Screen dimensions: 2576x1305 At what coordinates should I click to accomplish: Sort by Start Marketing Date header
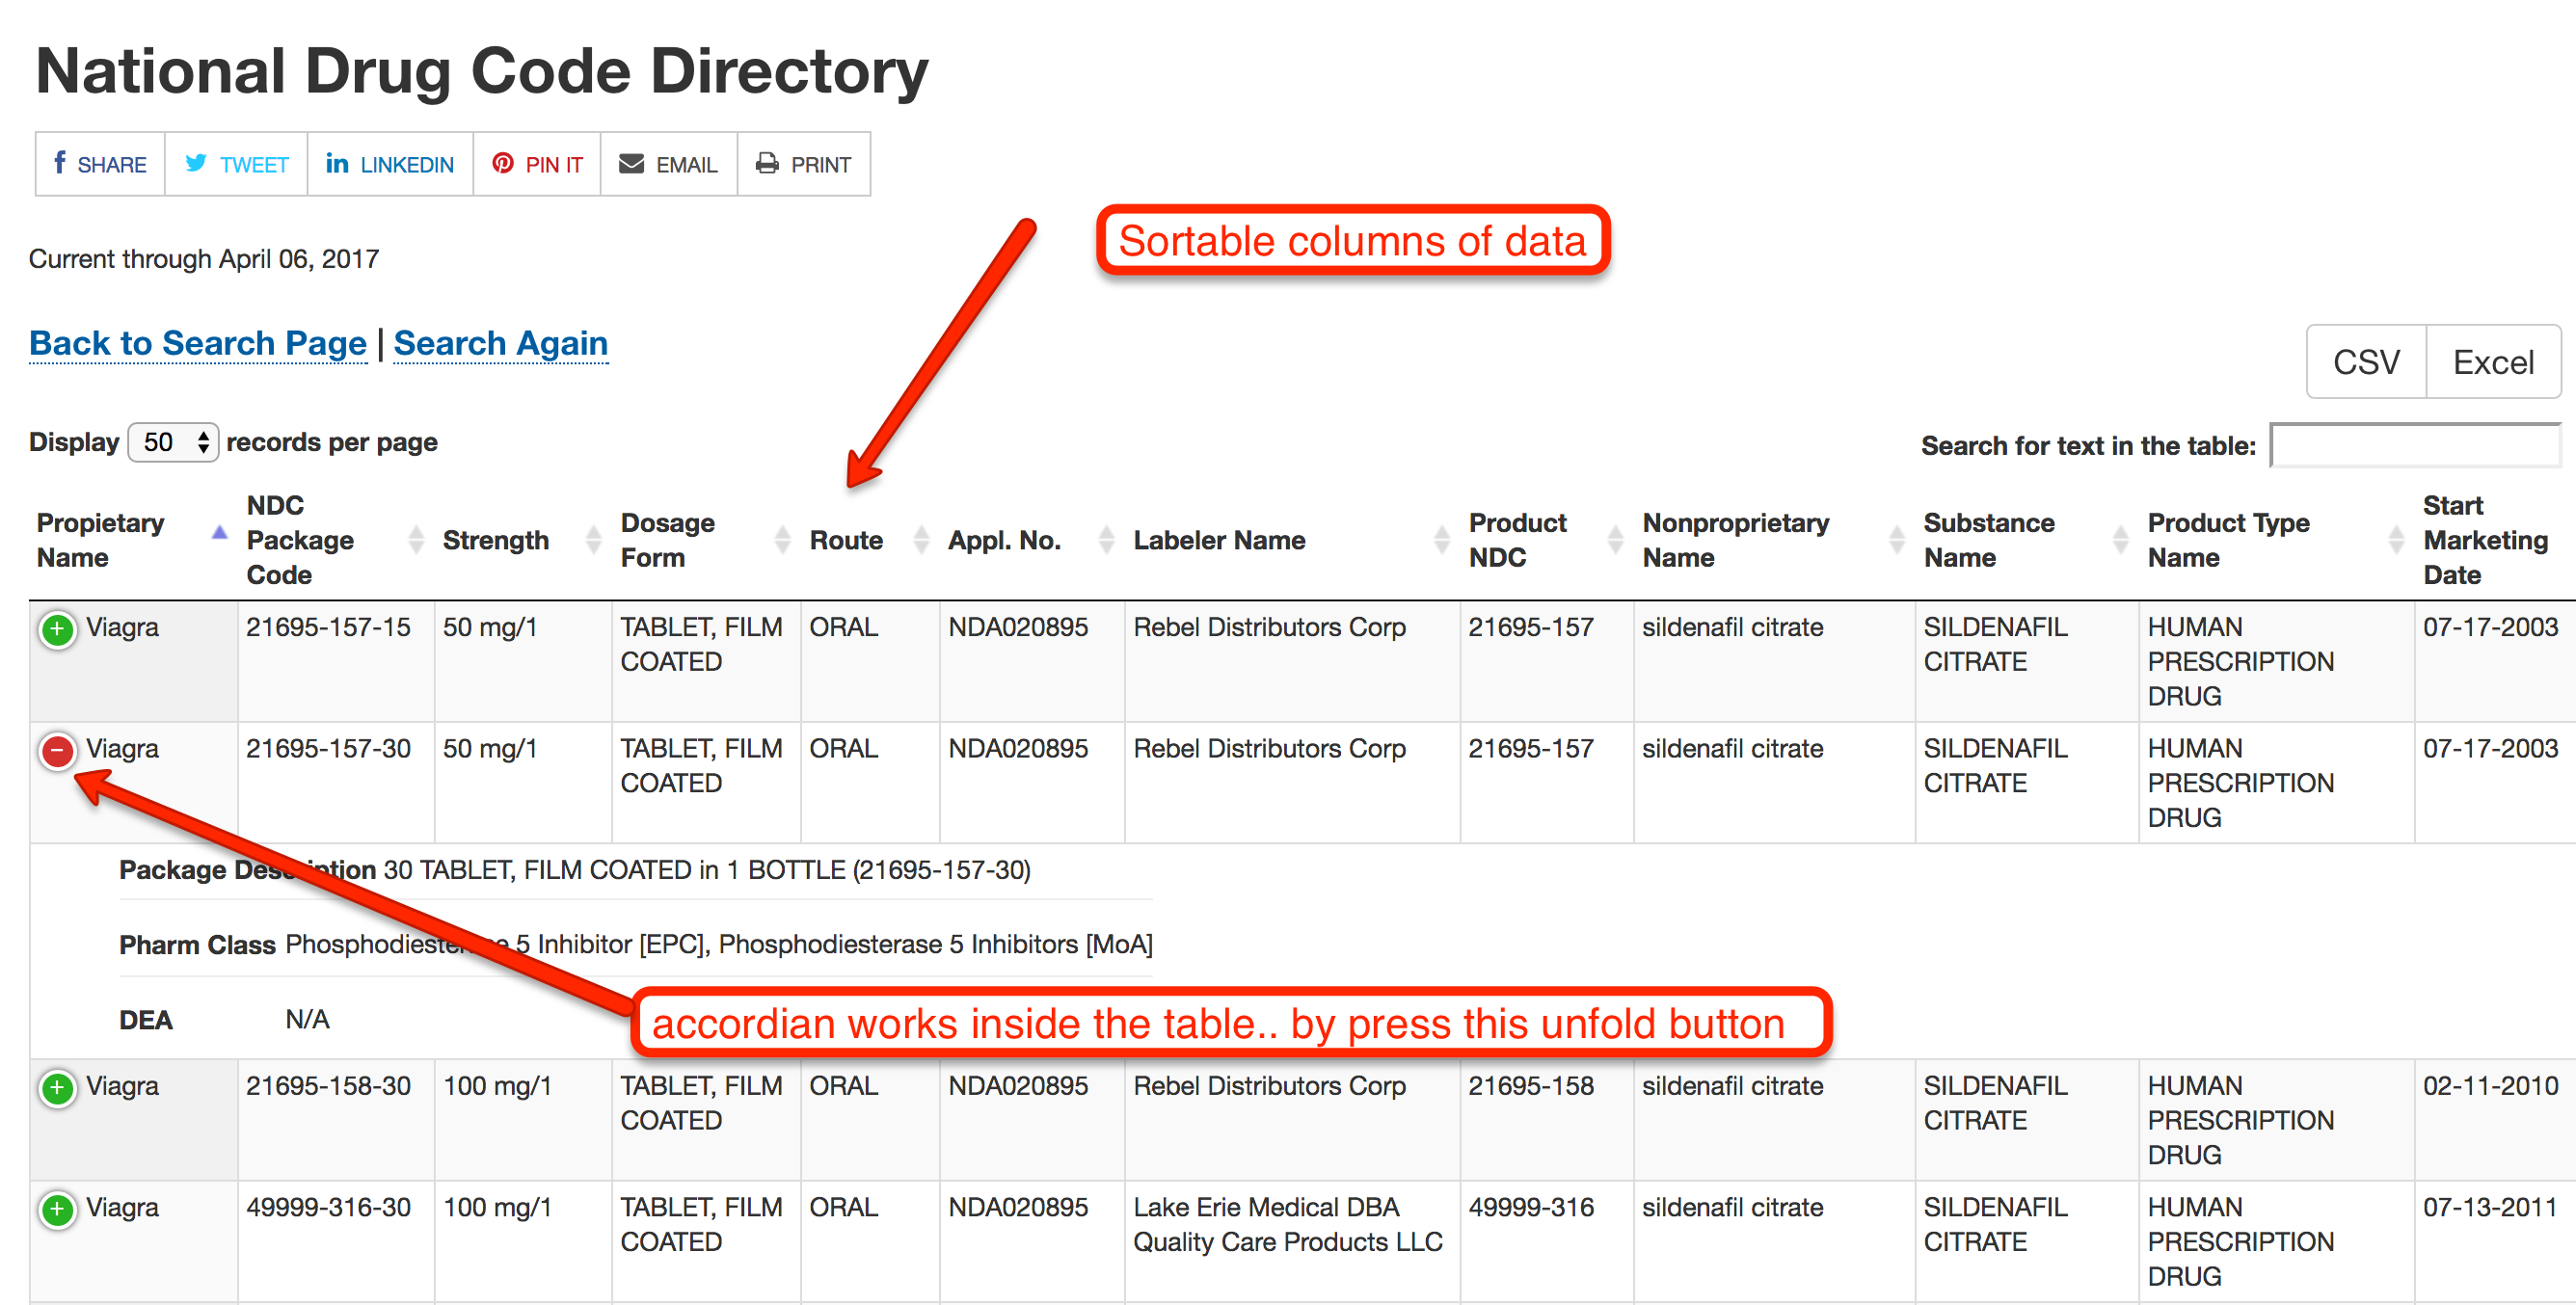[x=2494, y=540]
